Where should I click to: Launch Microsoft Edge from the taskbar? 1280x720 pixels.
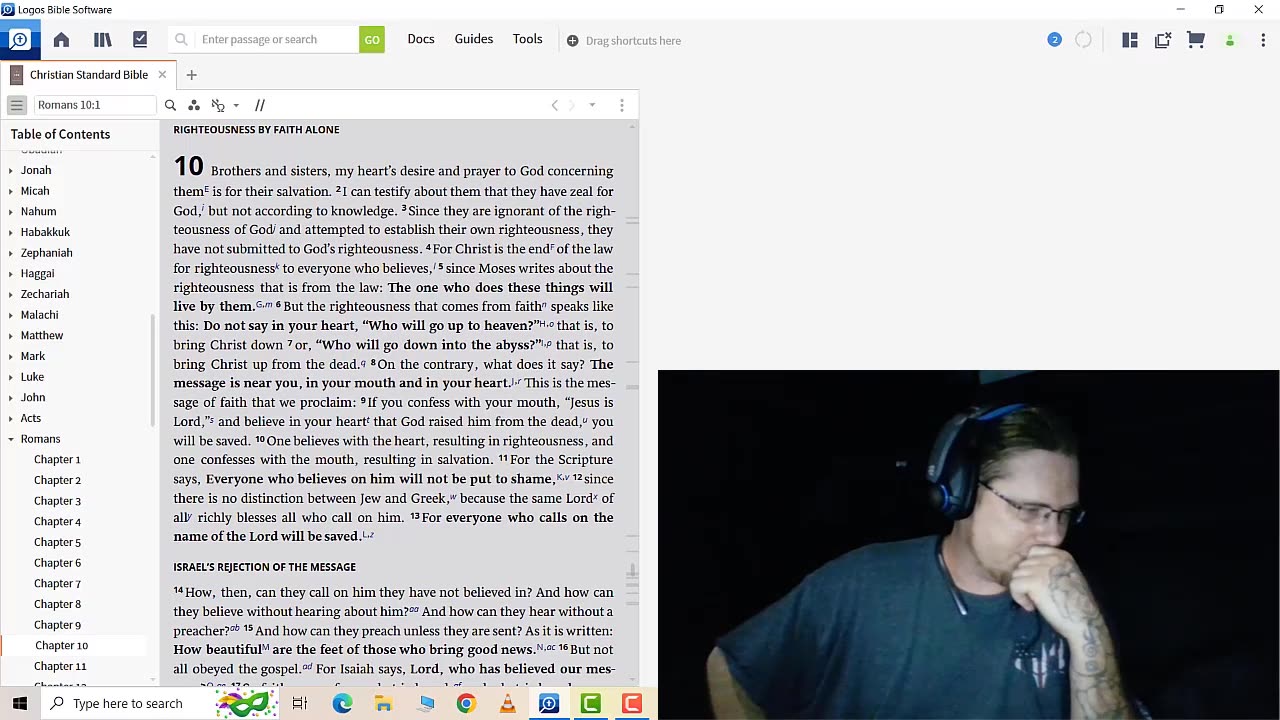342,703
